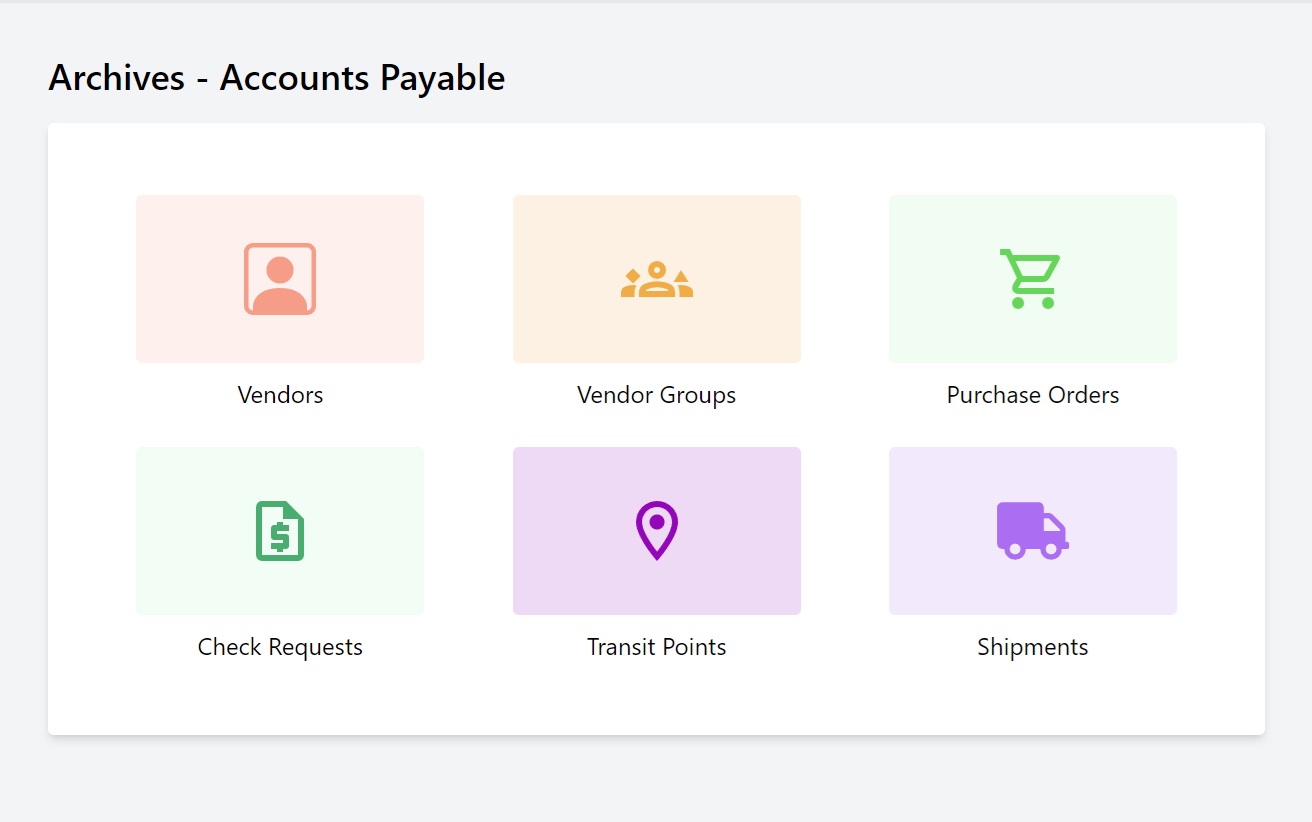
Task: Click the Check Requests label text
Action: tap(280, 647)
